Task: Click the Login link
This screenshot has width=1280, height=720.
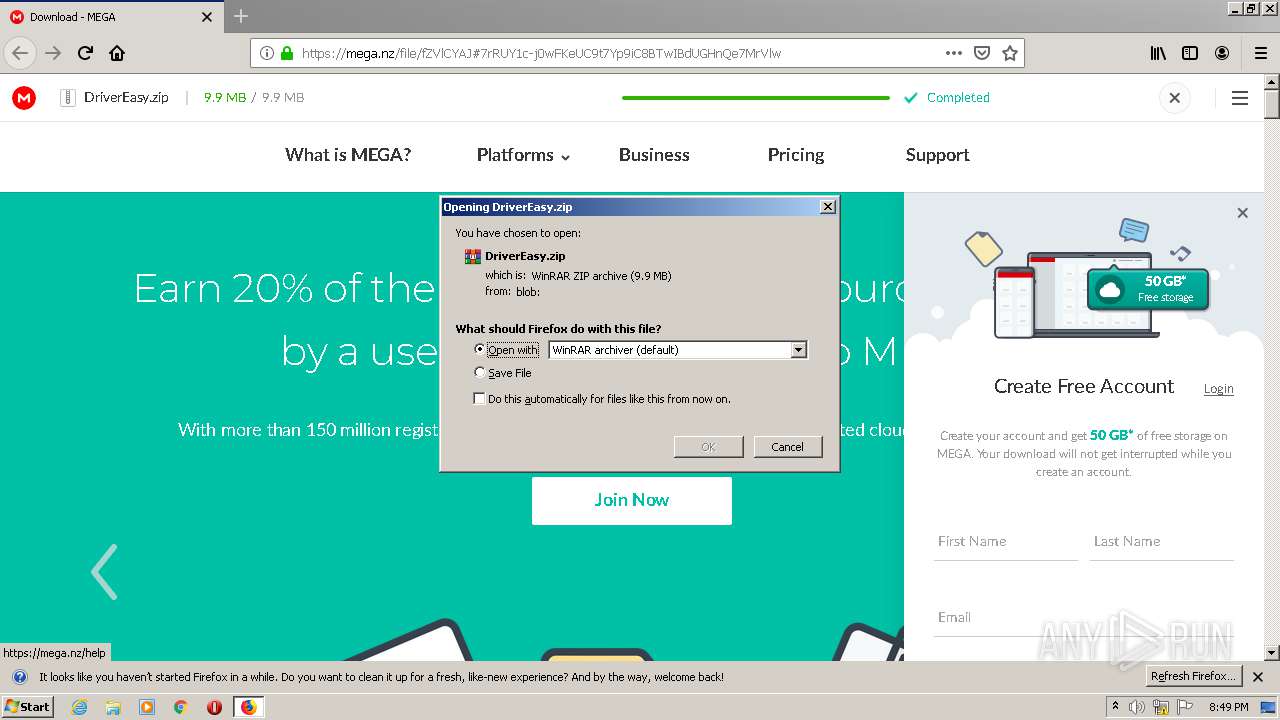Action: (x=1218, y=389)
